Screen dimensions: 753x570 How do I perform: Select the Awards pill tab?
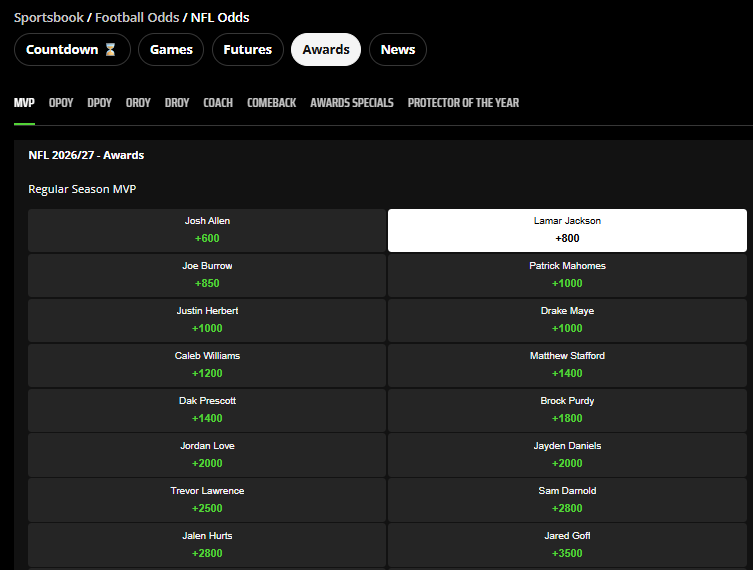point(326,49)
